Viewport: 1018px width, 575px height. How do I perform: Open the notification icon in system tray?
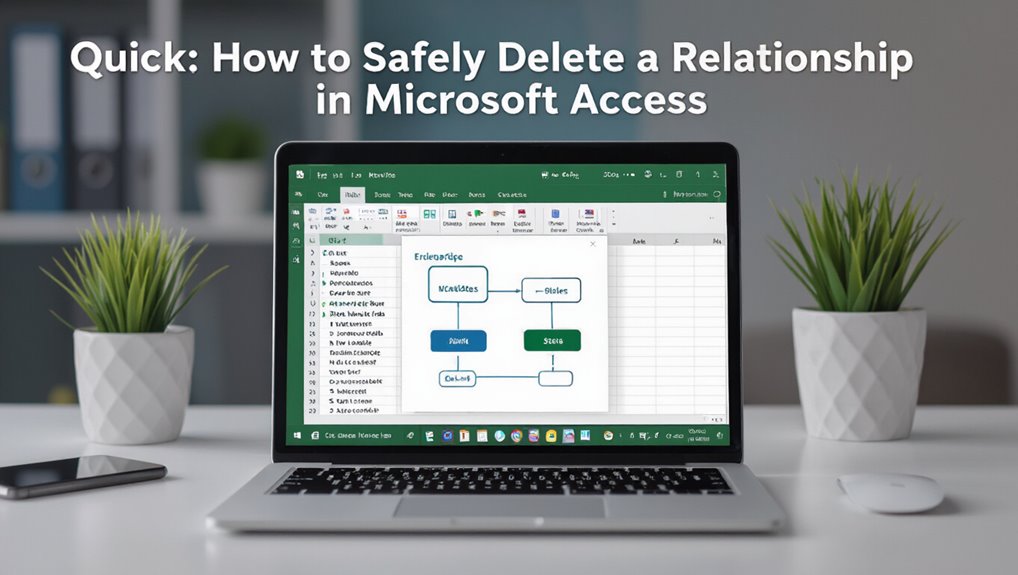[719, 436]
